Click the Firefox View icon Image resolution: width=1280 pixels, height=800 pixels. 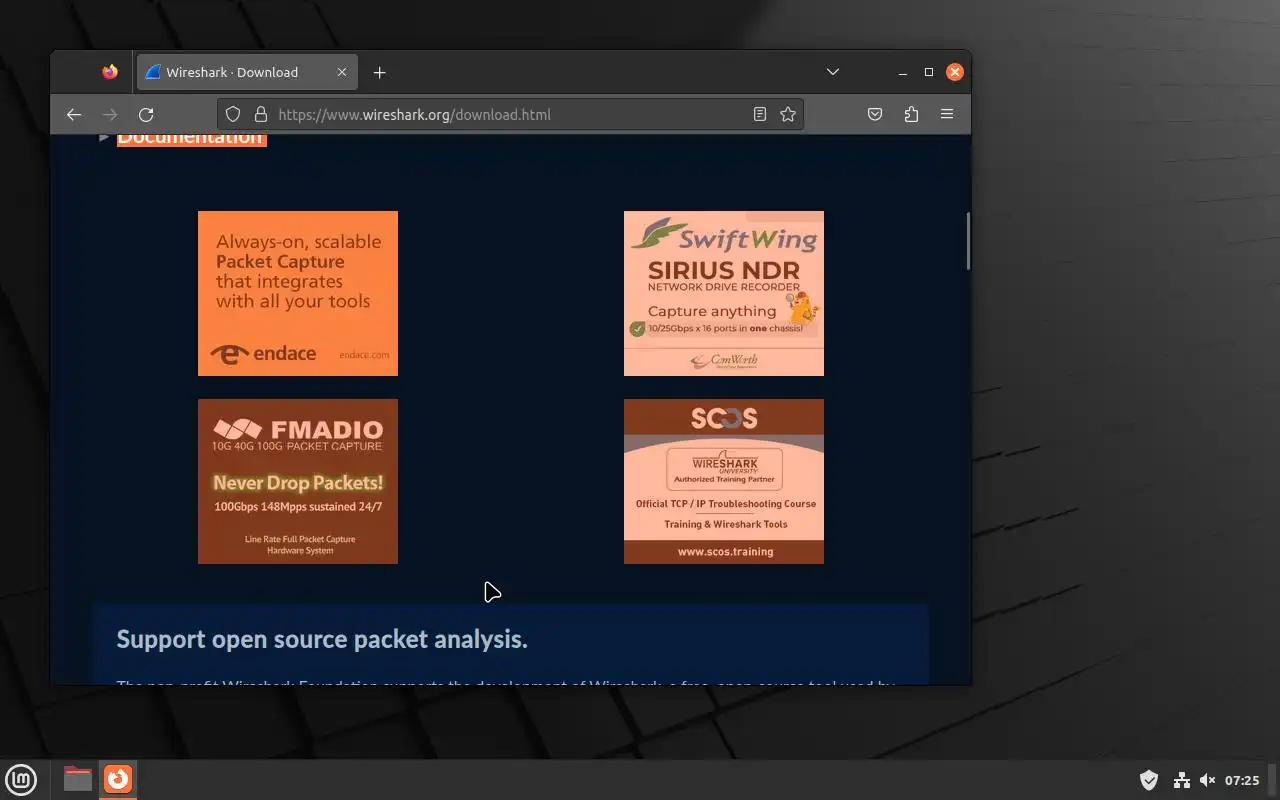pos(110,72)
